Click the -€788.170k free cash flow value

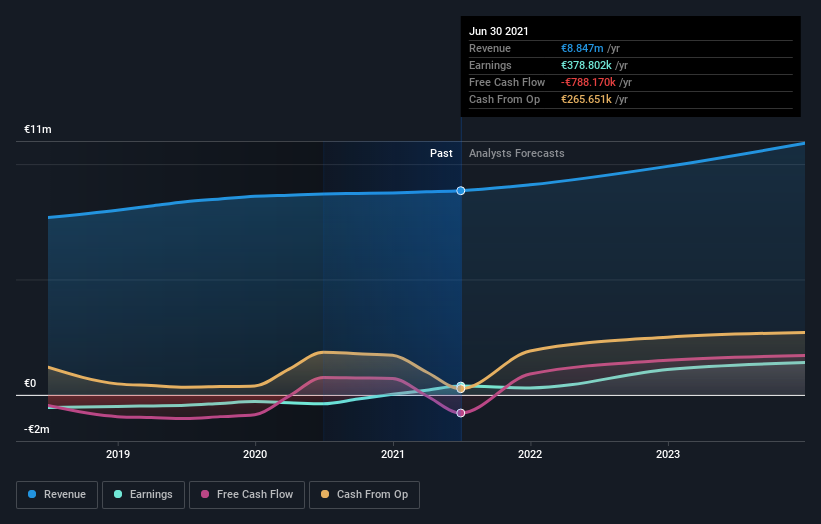click(588, 82)
